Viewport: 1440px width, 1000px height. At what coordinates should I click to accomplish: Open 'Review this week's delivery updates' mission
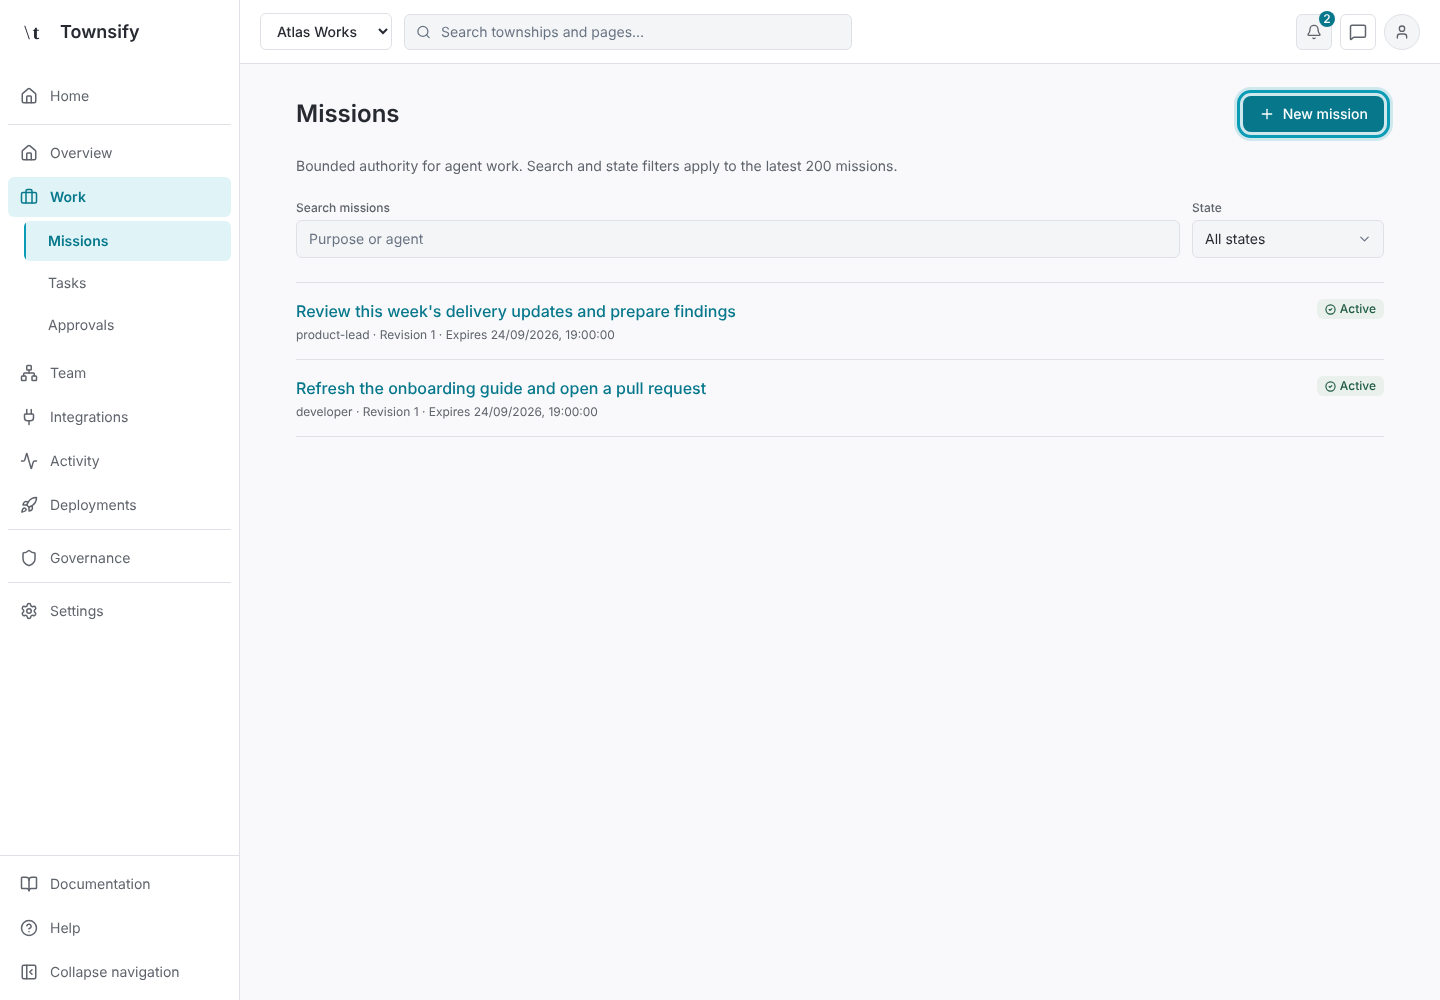516,312
